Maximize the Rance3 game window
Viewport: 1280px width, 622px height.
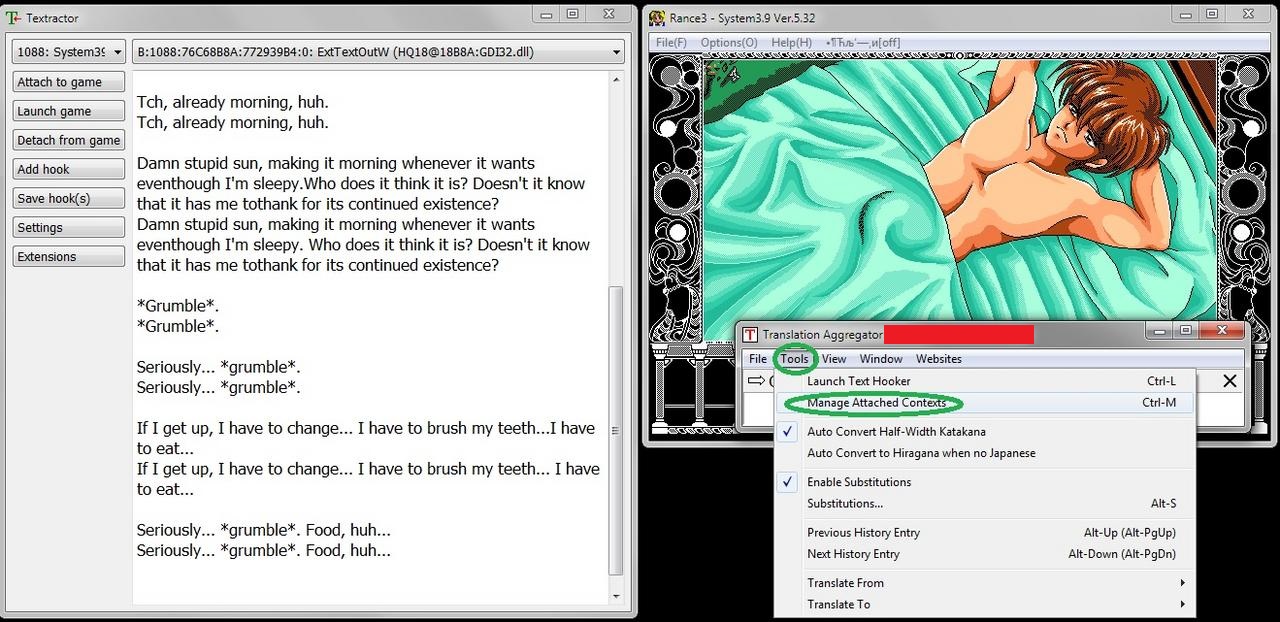(1212, 14)
